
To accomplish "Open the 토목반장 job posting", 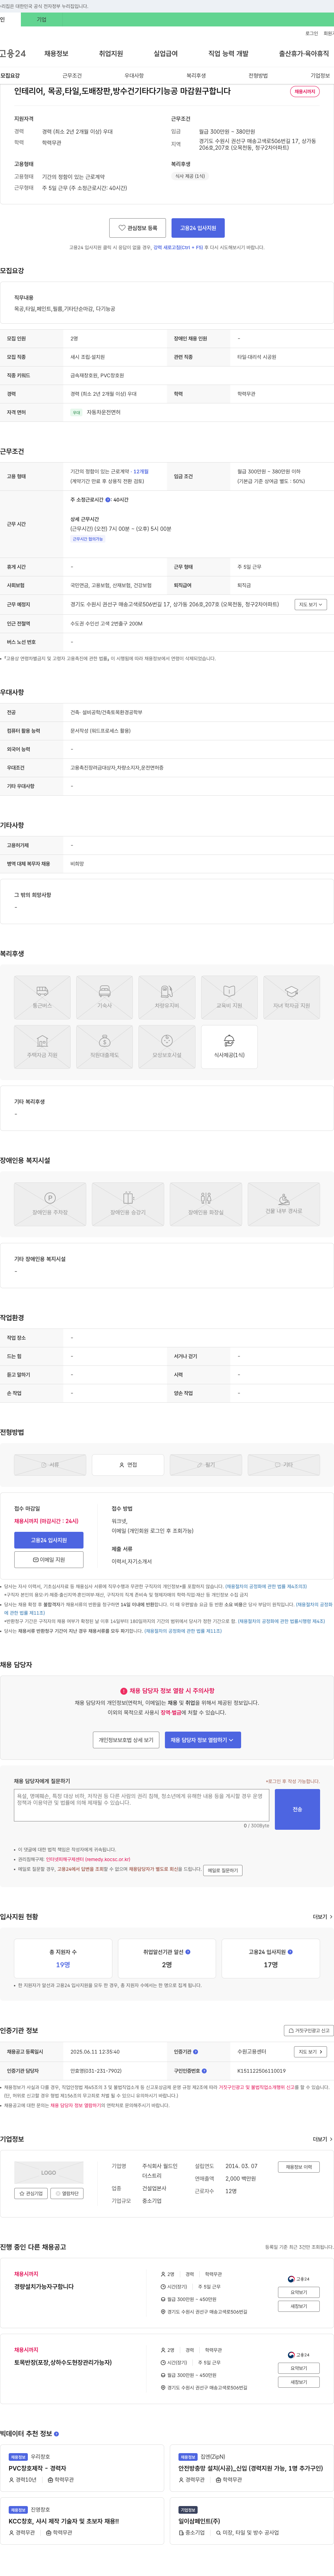I will point(63,2363).
